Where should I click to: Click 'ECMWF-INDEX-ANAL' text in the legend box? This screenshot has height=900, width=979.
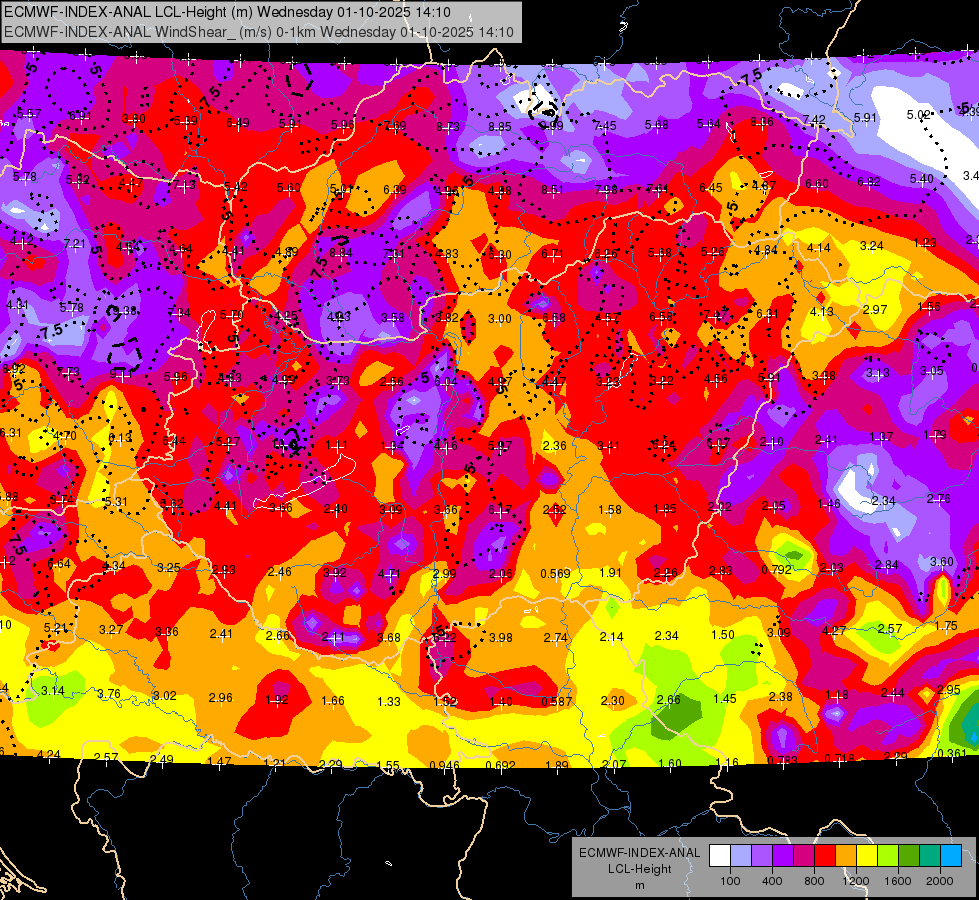pyautogui.click(x=639, y=853)
